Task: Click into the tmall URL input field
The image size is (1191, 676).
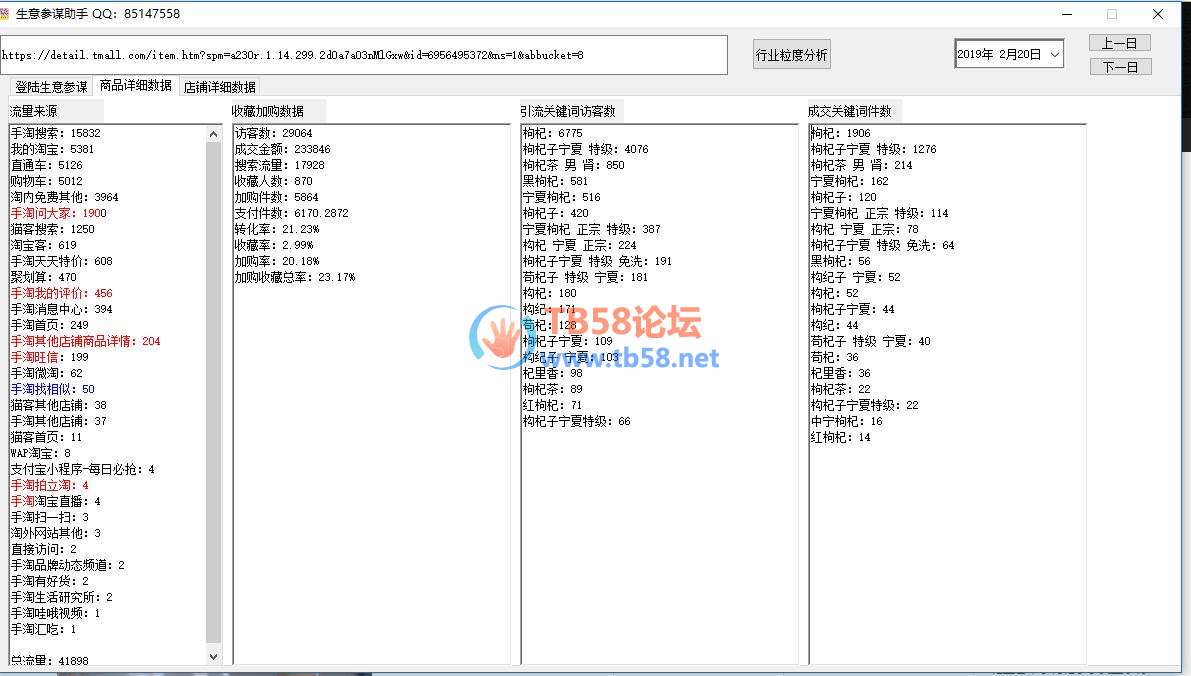Action: click(364, 55)
